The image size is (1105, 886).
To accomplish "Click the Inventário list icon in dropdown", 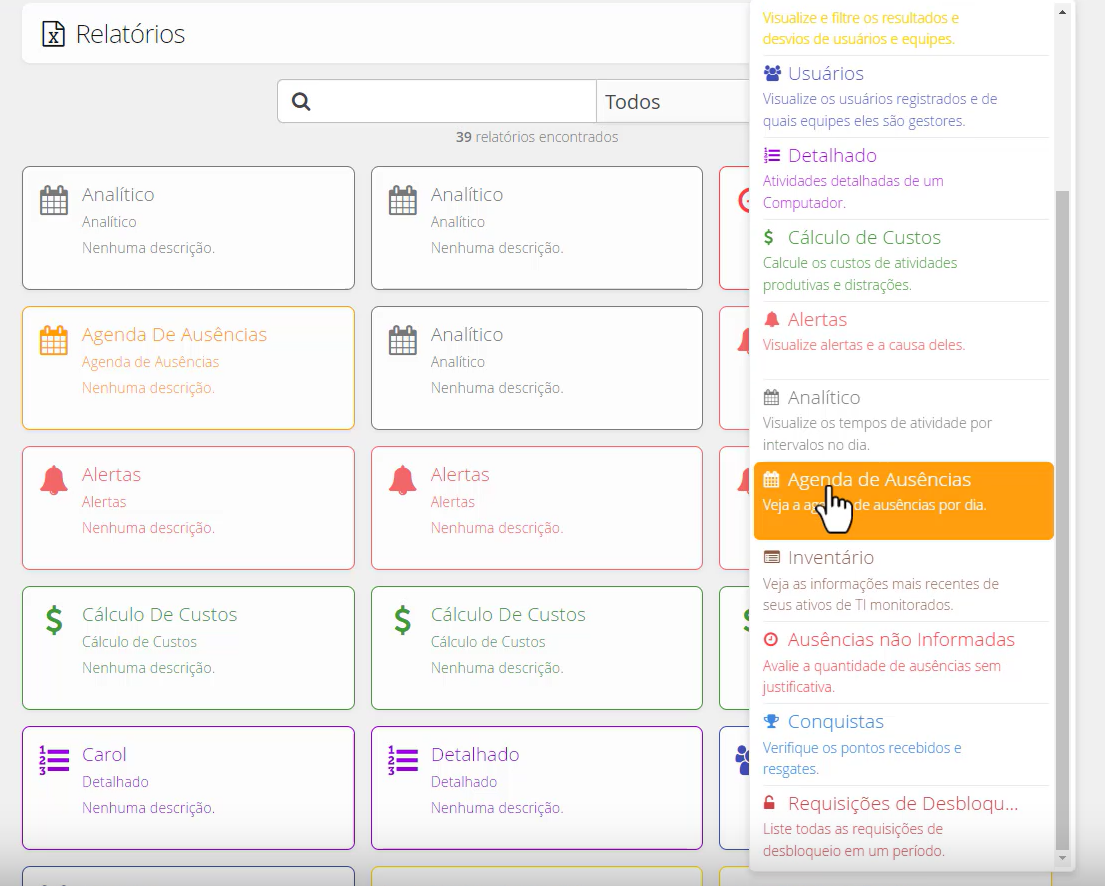I will [x=772, y=558].
